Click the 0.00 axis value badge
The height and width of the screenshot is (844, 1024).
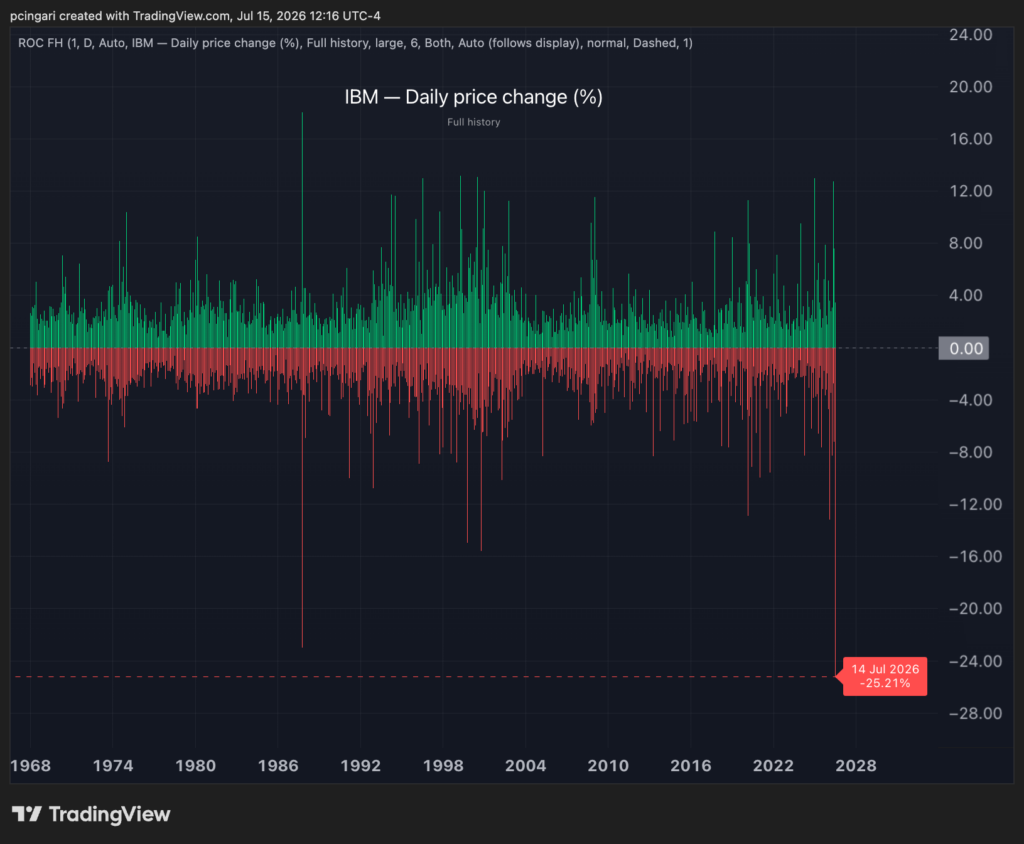tap(964, 348)
